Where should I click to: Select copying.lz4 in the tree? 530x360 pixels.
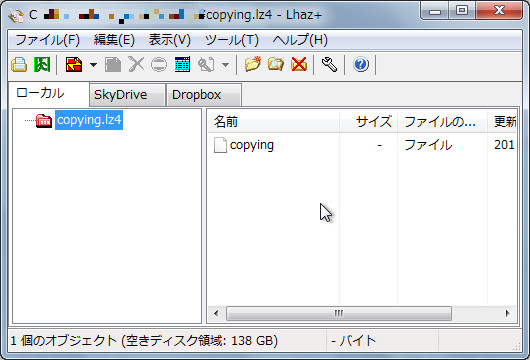[89, 120]
